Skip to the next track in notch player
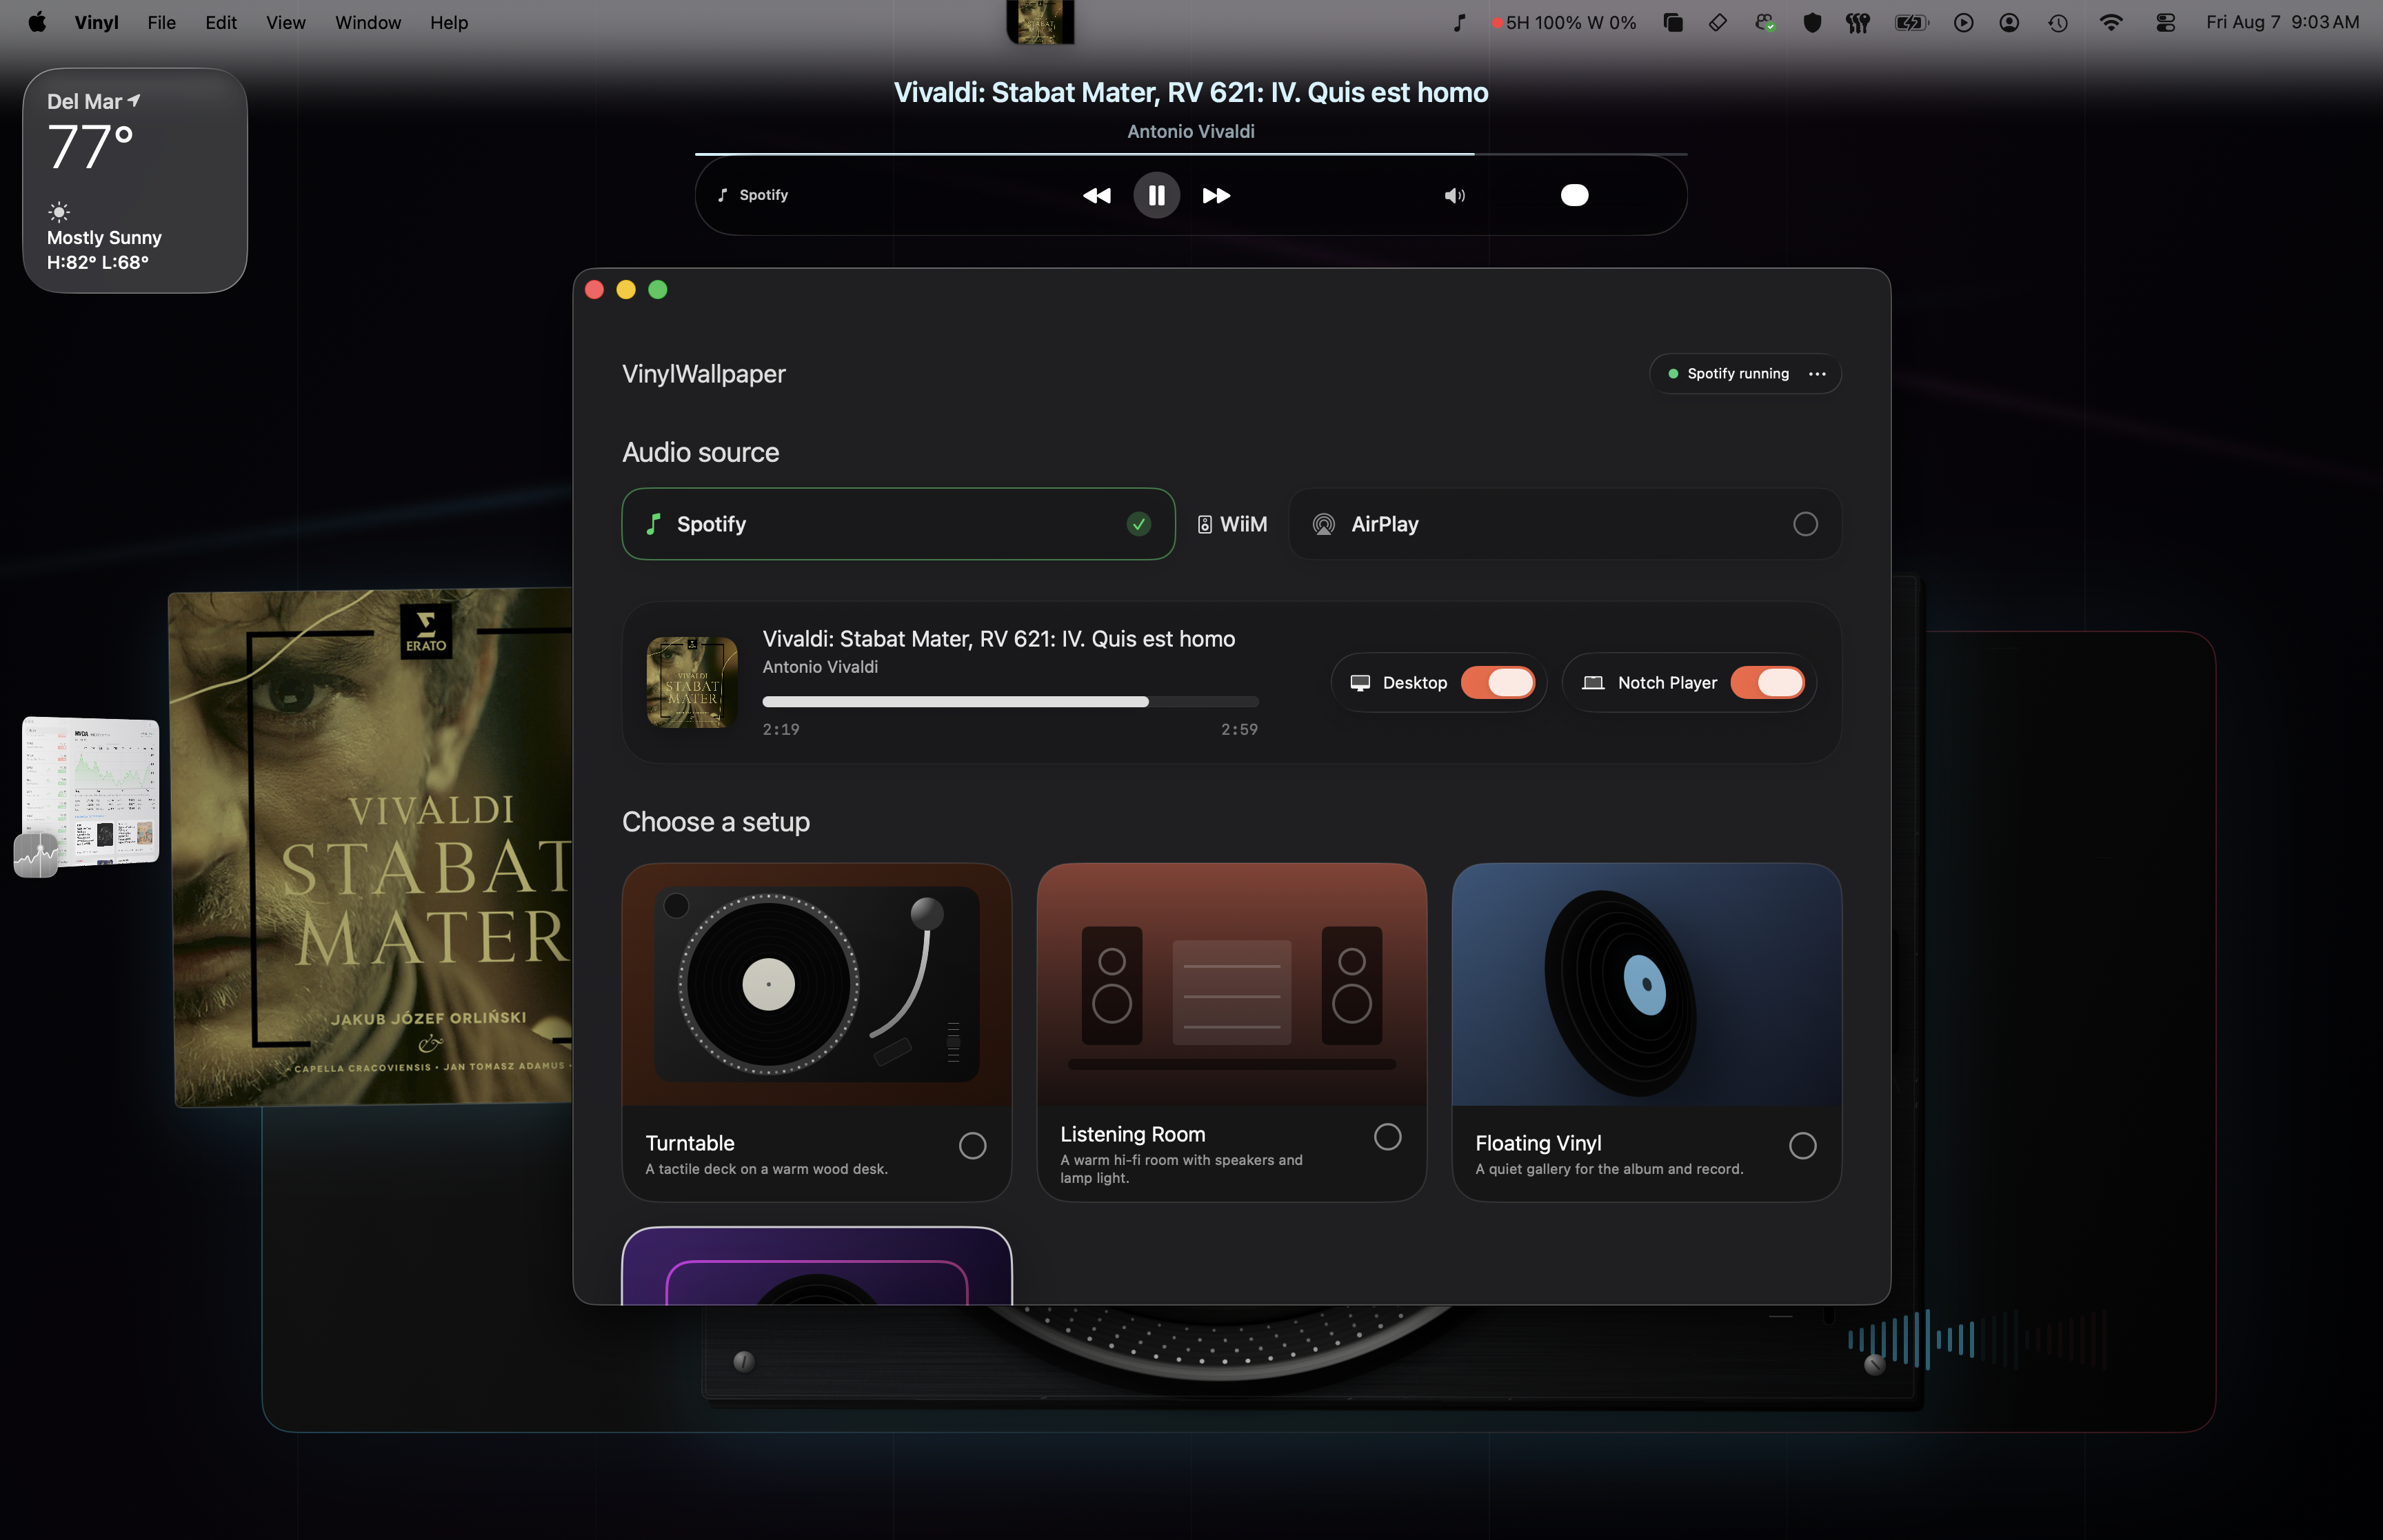The height and width of the screenshot is (1540, 2383). (x=1216, y=195)
